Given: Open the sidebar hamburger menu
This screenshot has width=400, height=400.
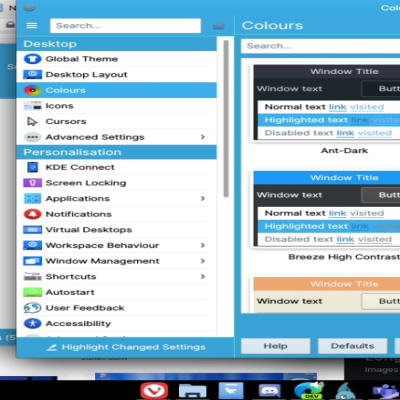Looking at the screenshot, I should click(32, 26).
